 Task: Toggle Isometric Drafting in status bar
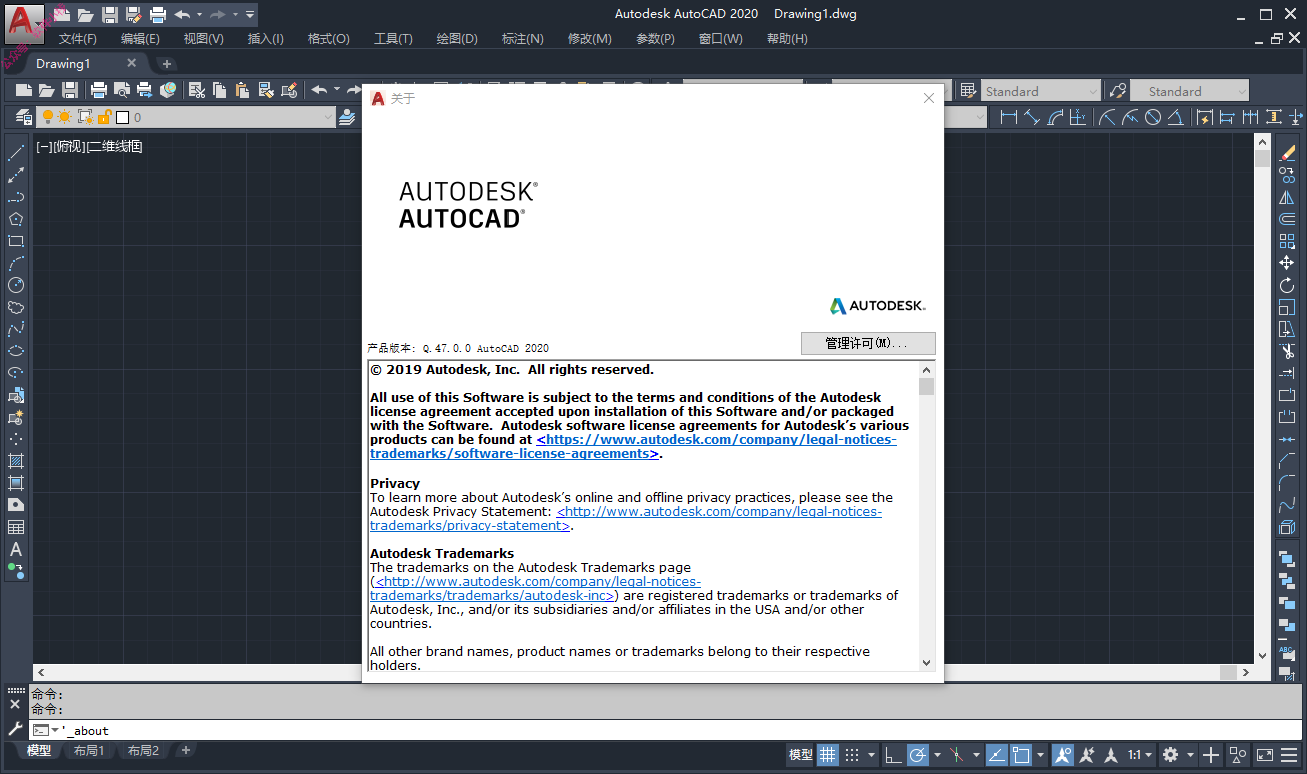point(956,754)
